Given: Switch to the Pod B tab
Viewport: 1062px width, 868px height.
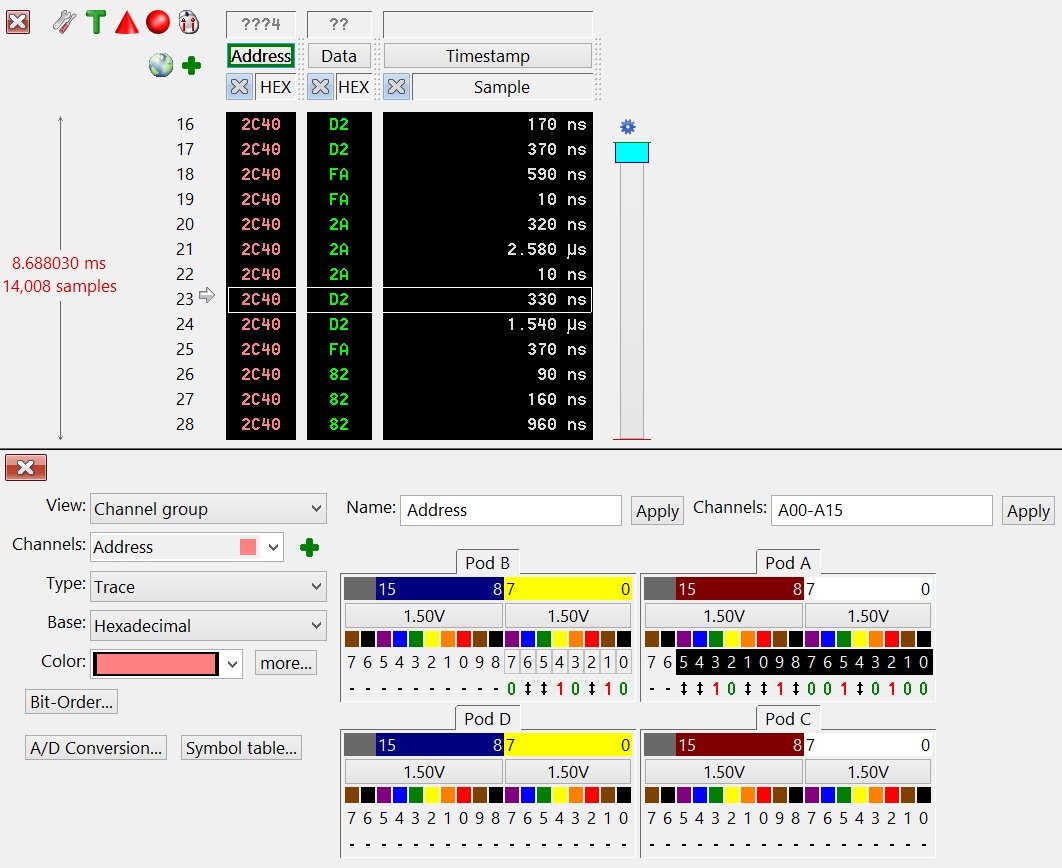Looking at the screenshot, I should pos(488,563).
